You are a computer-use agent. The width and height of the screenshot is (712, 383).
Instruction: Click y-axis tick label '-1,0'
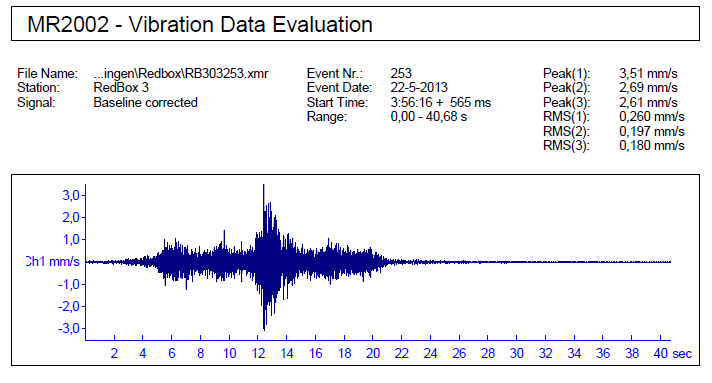click(x=69, y=284)
